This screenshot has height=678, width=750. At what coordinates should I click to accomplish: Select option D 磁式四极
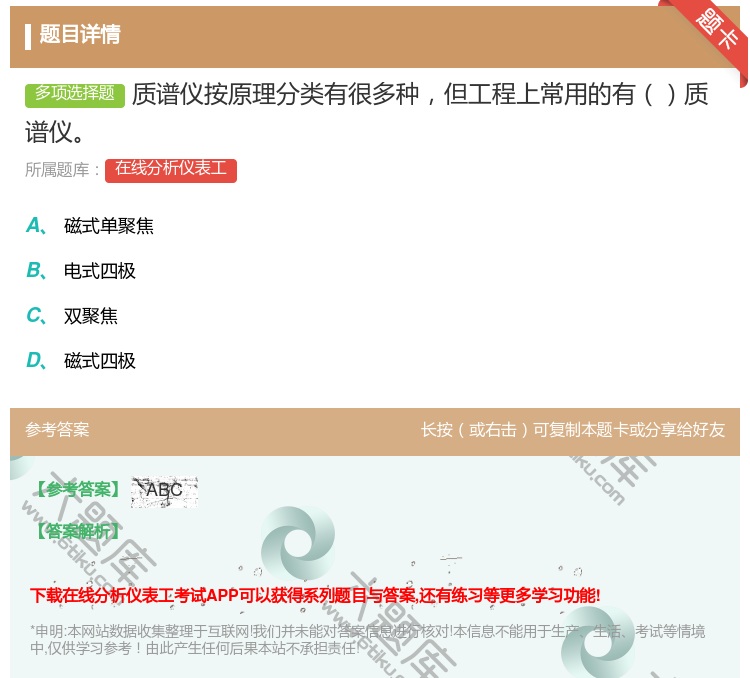point(81,361)
